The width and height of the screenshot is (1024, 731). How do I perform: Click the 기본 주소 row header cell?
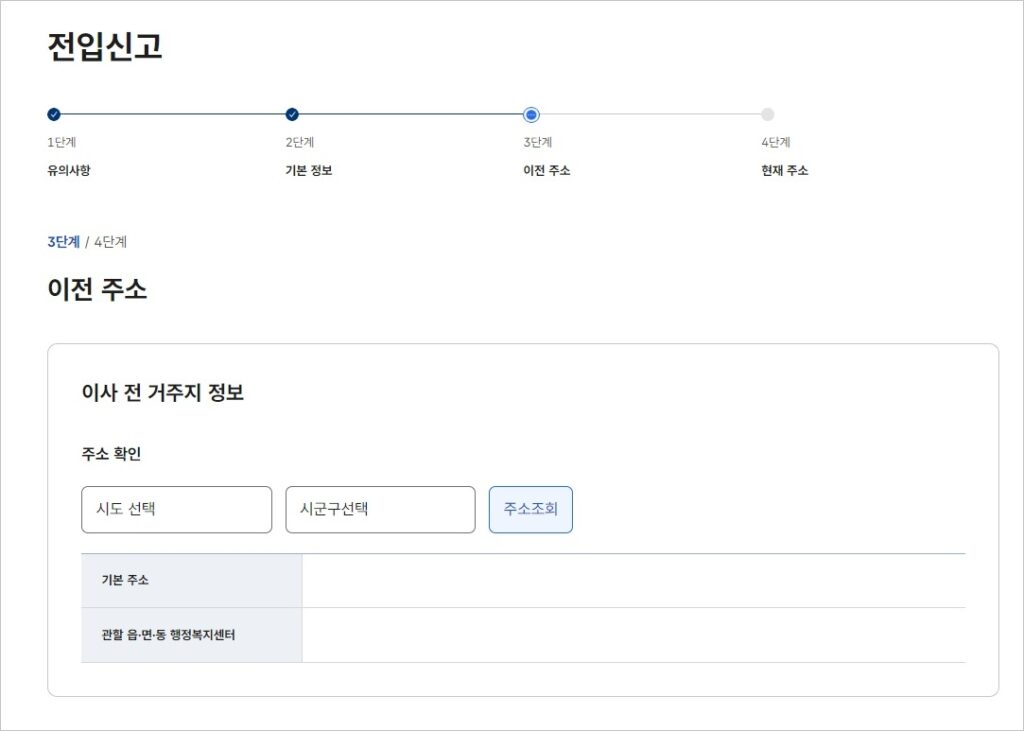(x=191, y=580)
